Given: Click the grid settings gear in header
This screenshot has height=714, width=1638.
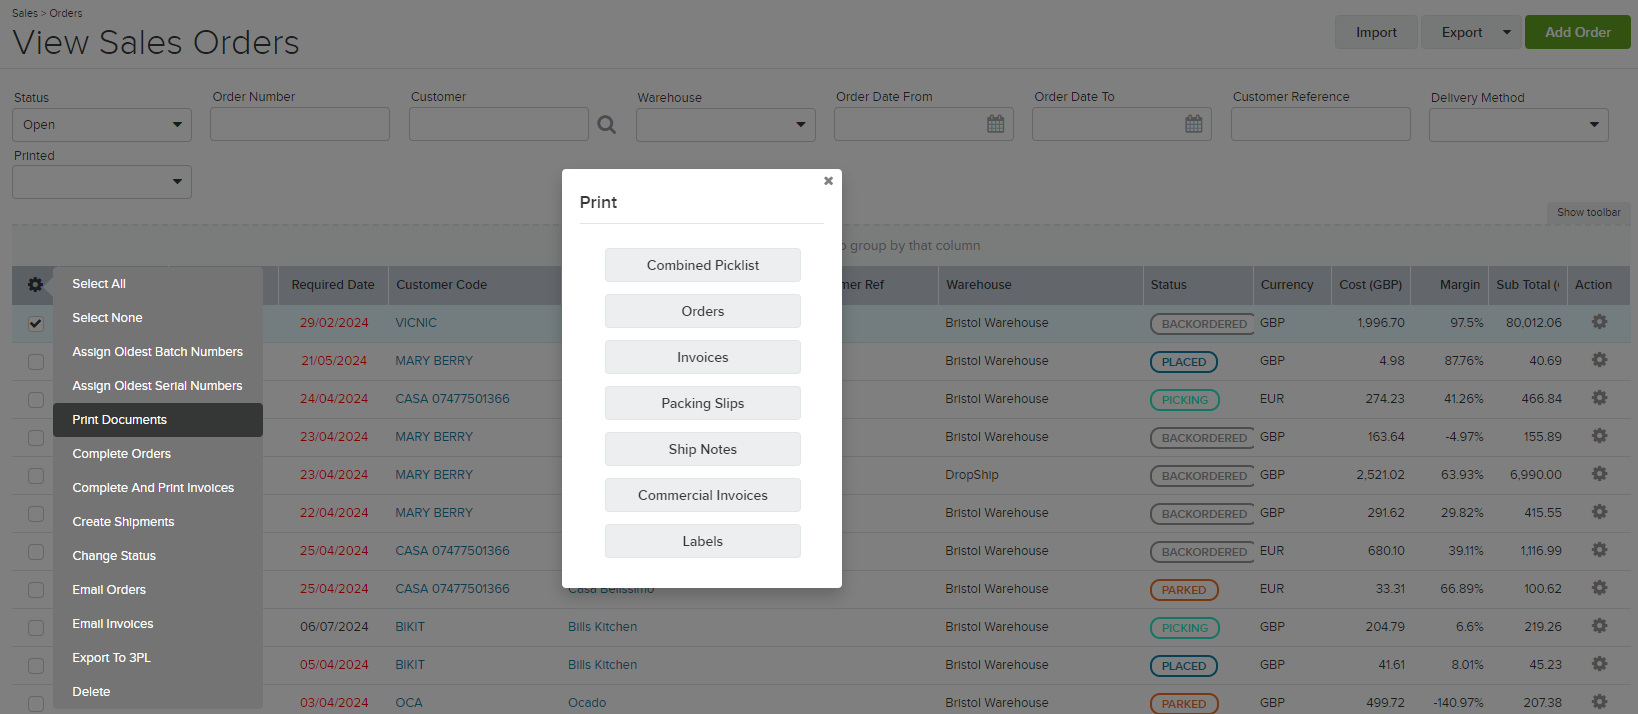Looking at the screenshot, I should coord(35,285).
